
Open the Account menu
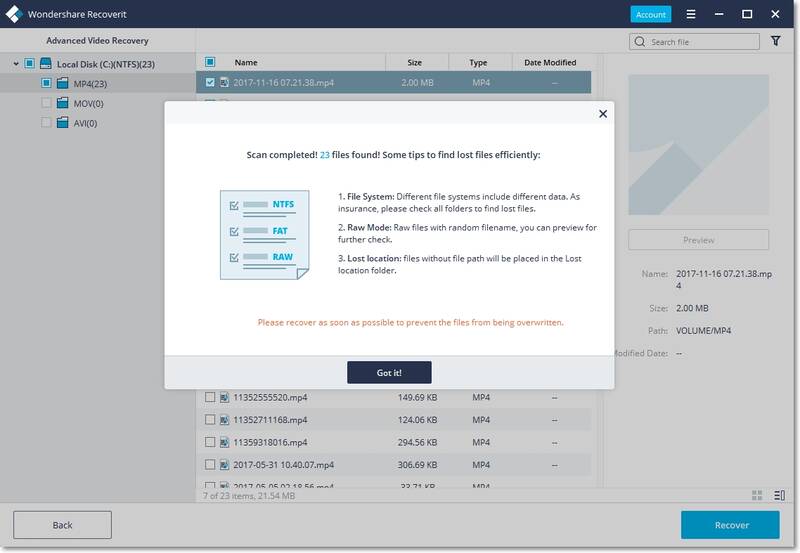pos(650,14)
